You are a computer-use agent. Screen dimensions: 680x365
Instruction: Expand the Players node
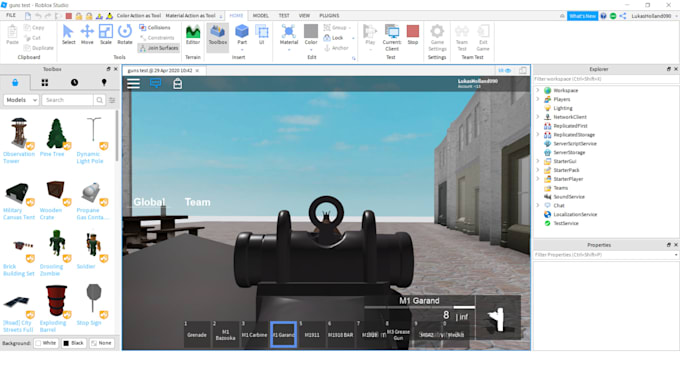click(x=538, y=99)
